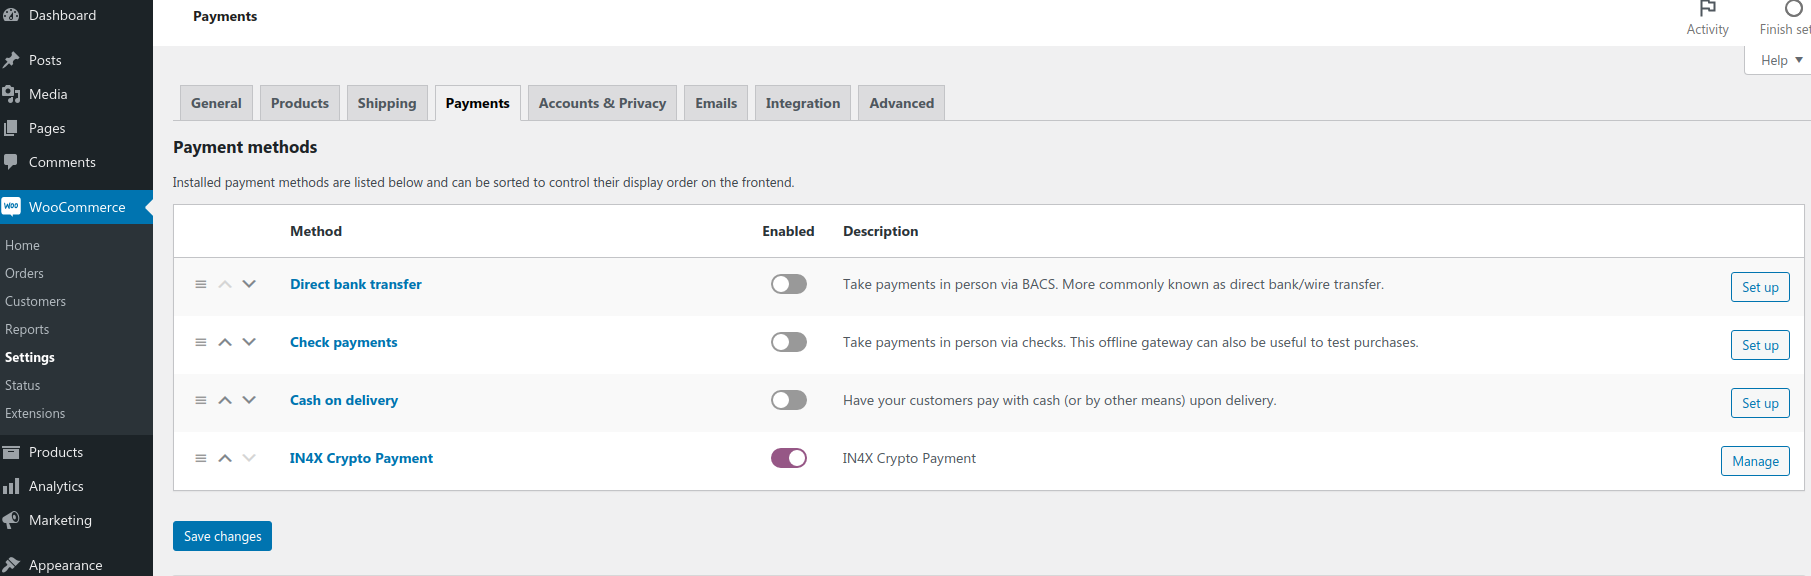Viewport: 1811px width, 576px height.
Task: Click the Pages document icon
Action: tap(11, 128)
